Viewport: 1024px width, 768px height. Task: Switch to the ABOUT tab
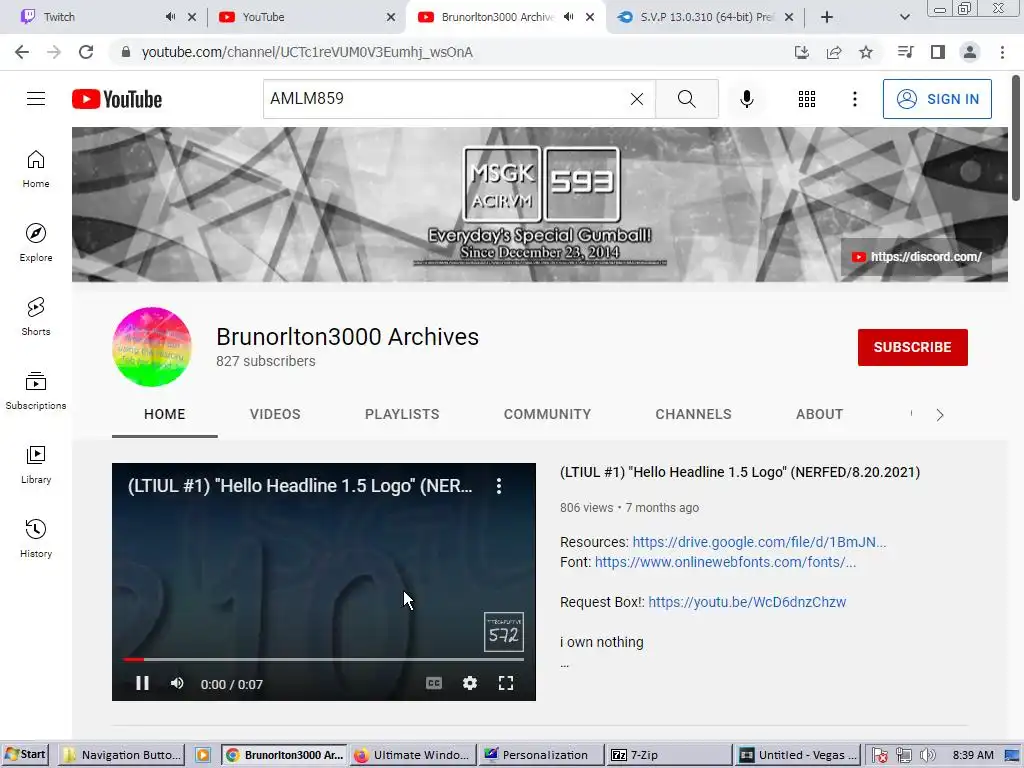coord(820,414)
